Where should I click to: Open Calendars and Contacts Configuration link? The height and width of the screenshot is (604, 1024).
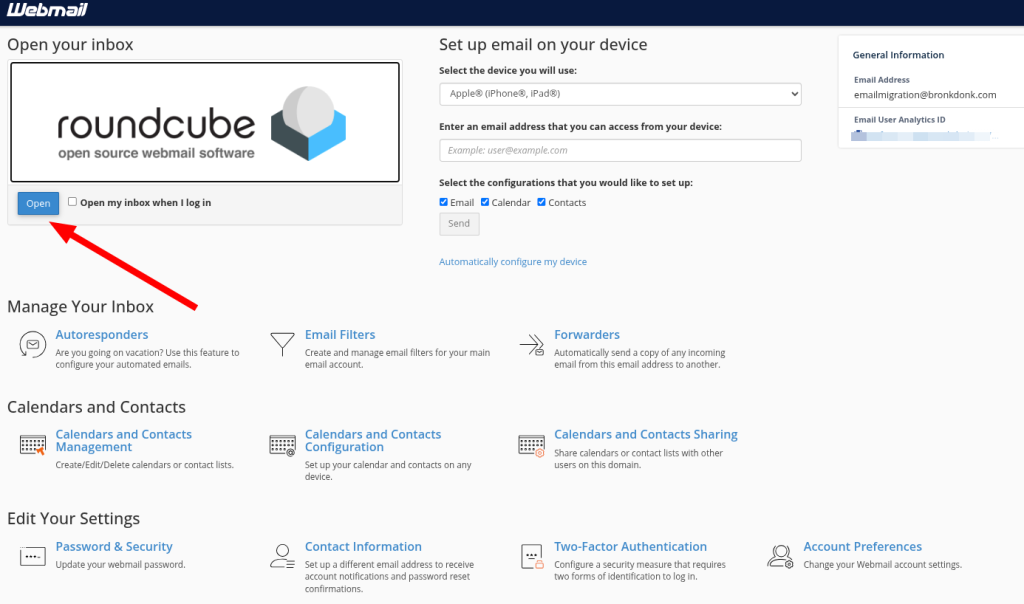pos(373,440)
